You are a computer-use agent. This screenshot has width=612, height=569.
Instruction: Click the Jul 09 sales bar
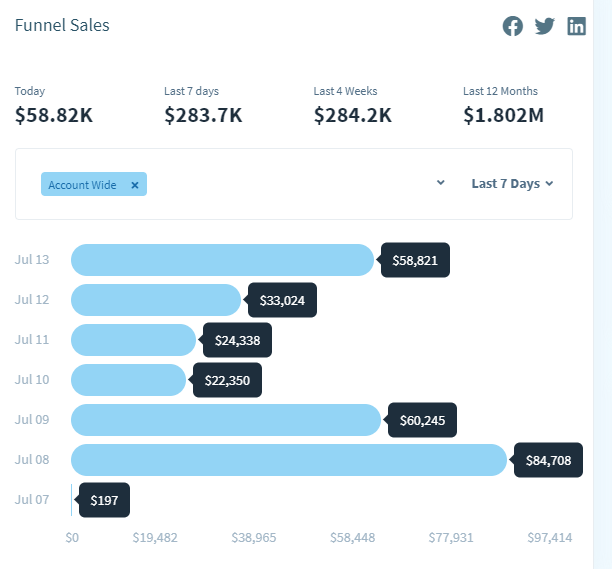226,420
